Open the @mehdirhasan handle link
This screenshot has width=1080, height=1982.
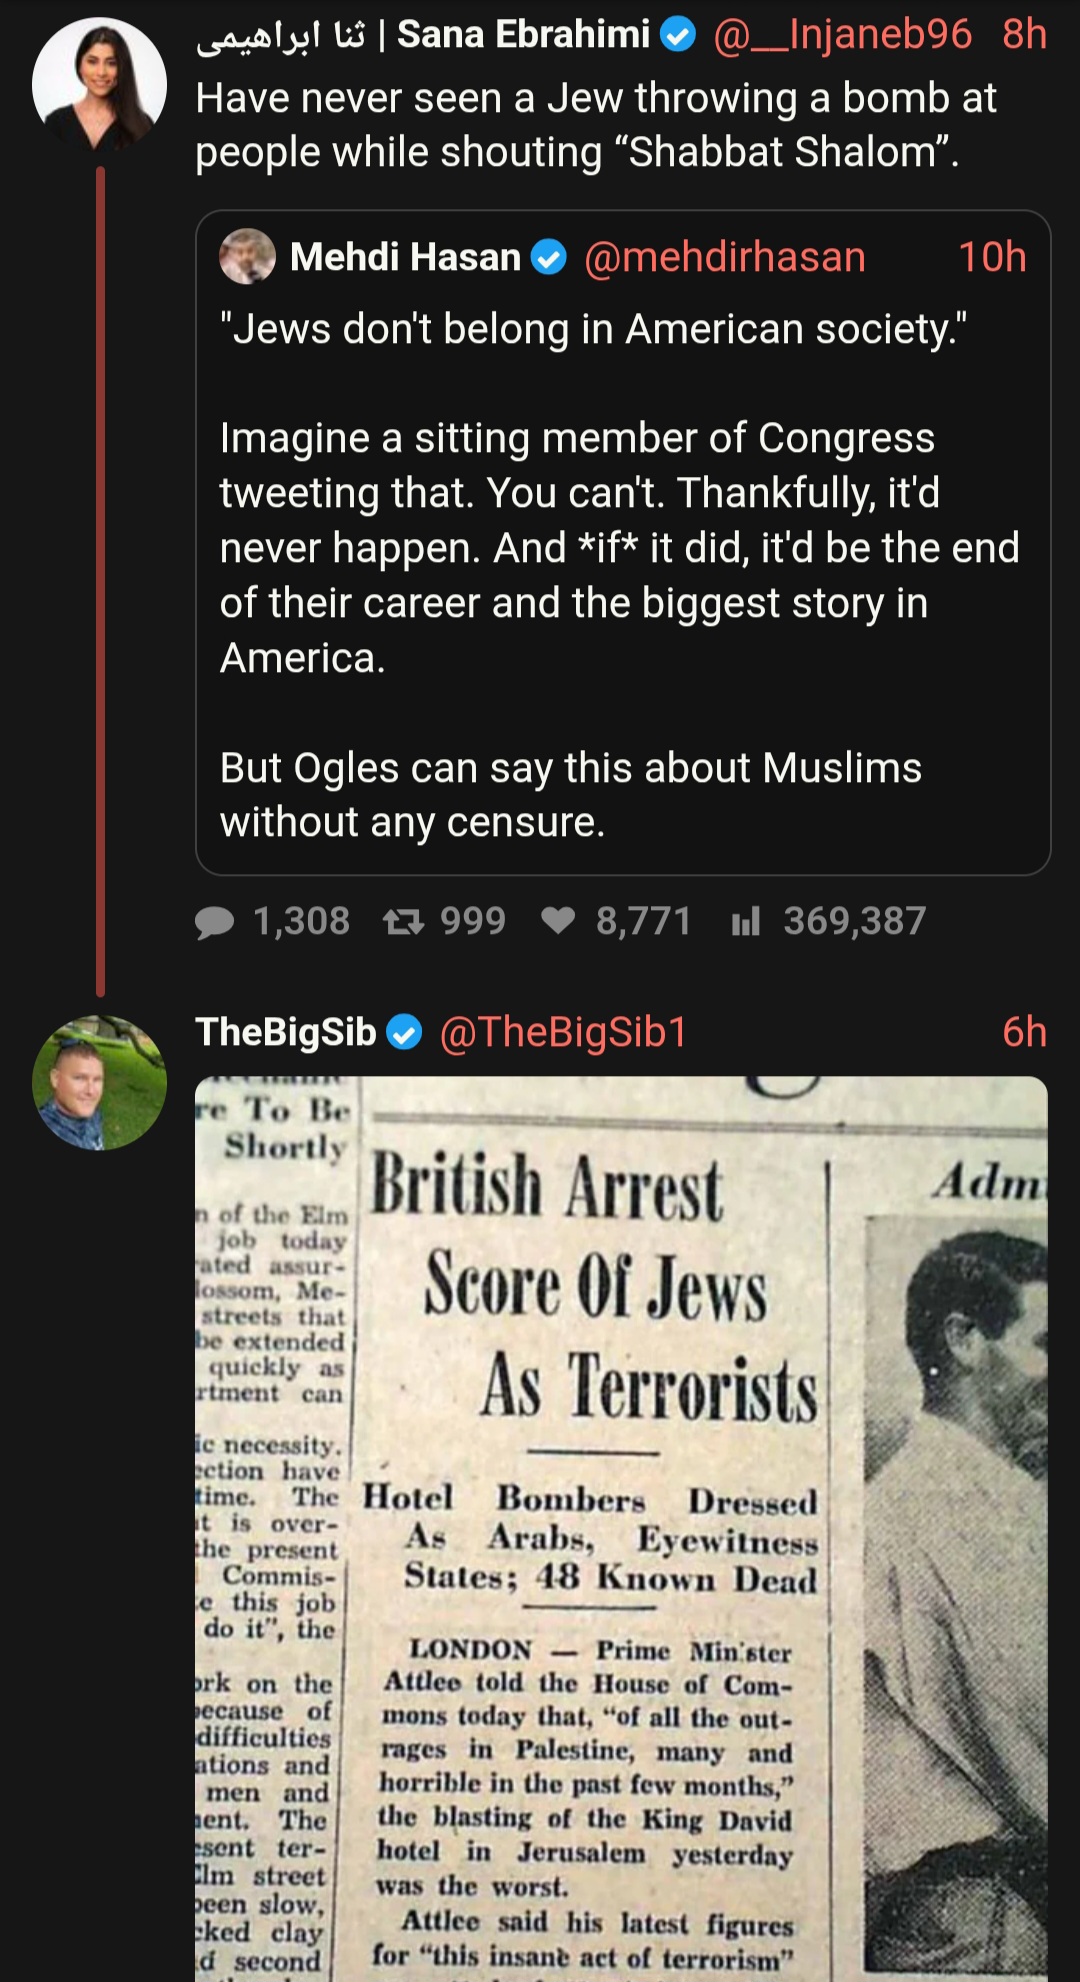pos(724,257)
